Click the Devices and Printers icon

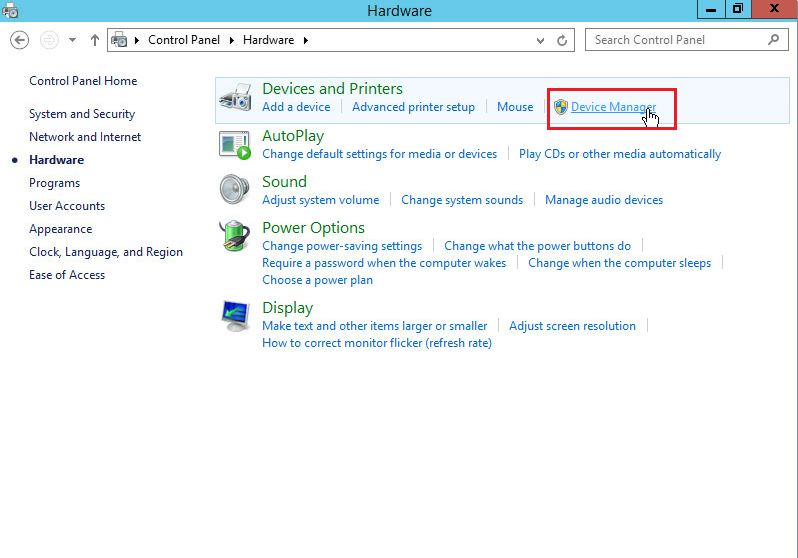pyautogui.click(x=235, y=97)
